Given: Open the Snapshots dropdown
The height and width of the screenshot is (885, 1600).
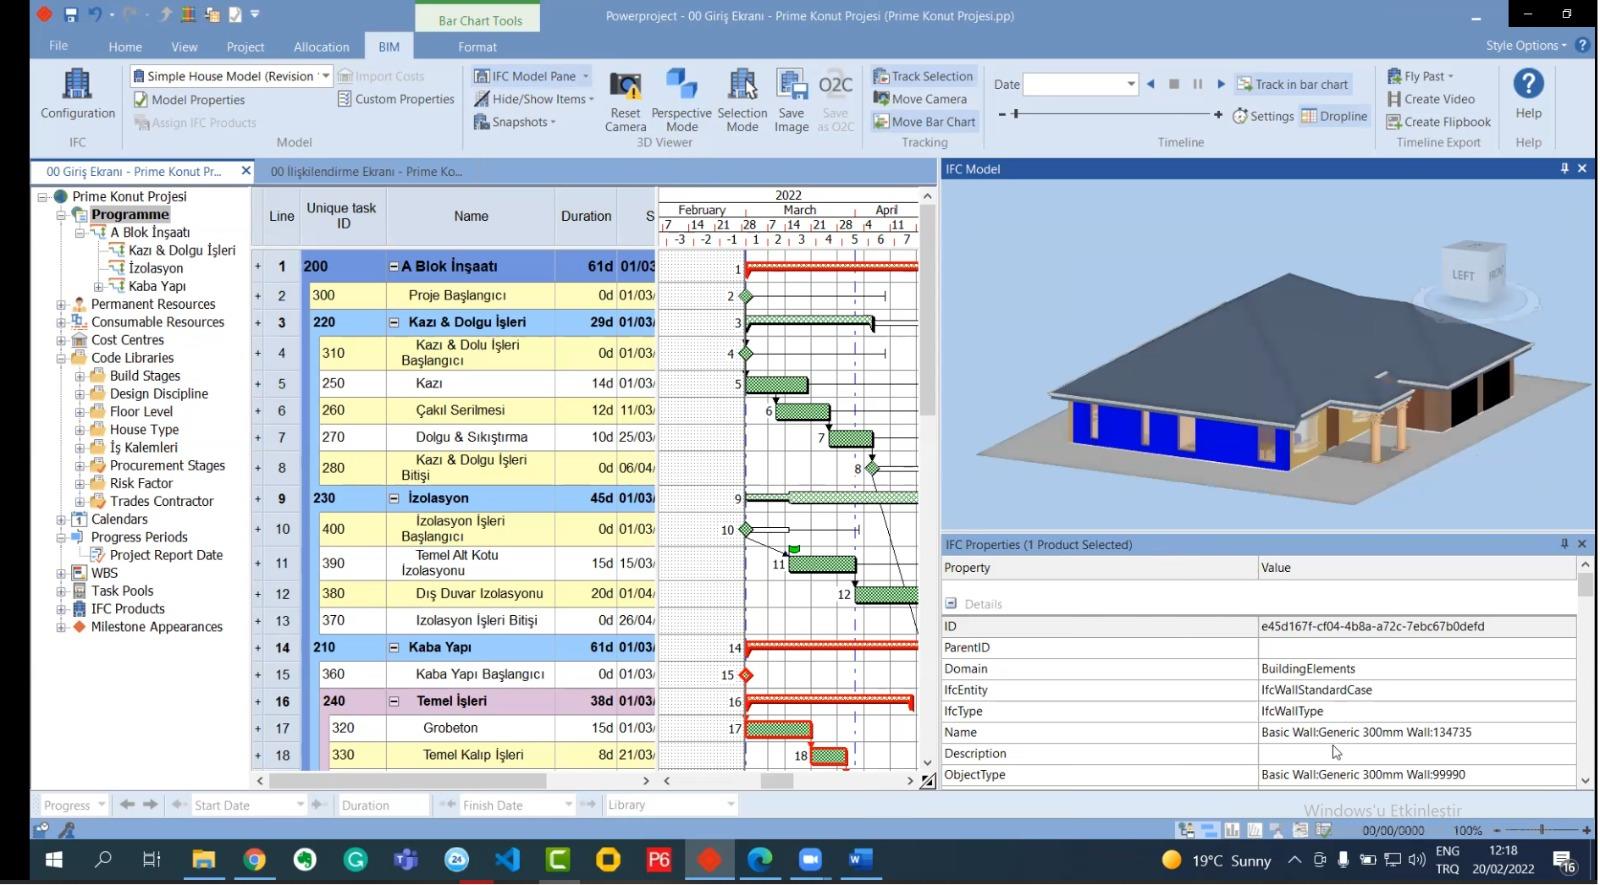Looking at the screenshot, I should (x=514, y=122).
